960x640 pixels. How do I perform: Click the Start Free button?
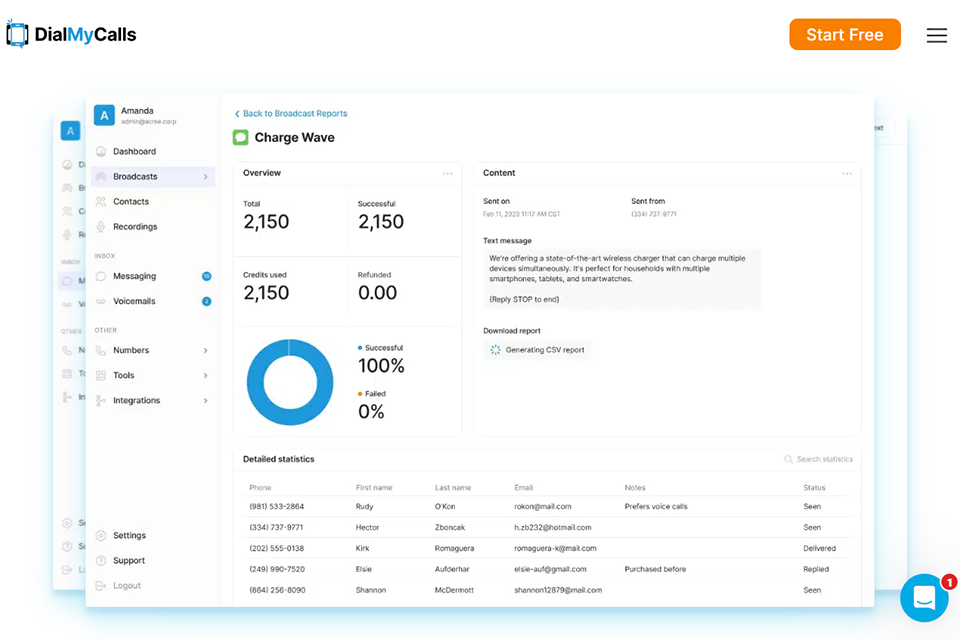click(844, 34)
